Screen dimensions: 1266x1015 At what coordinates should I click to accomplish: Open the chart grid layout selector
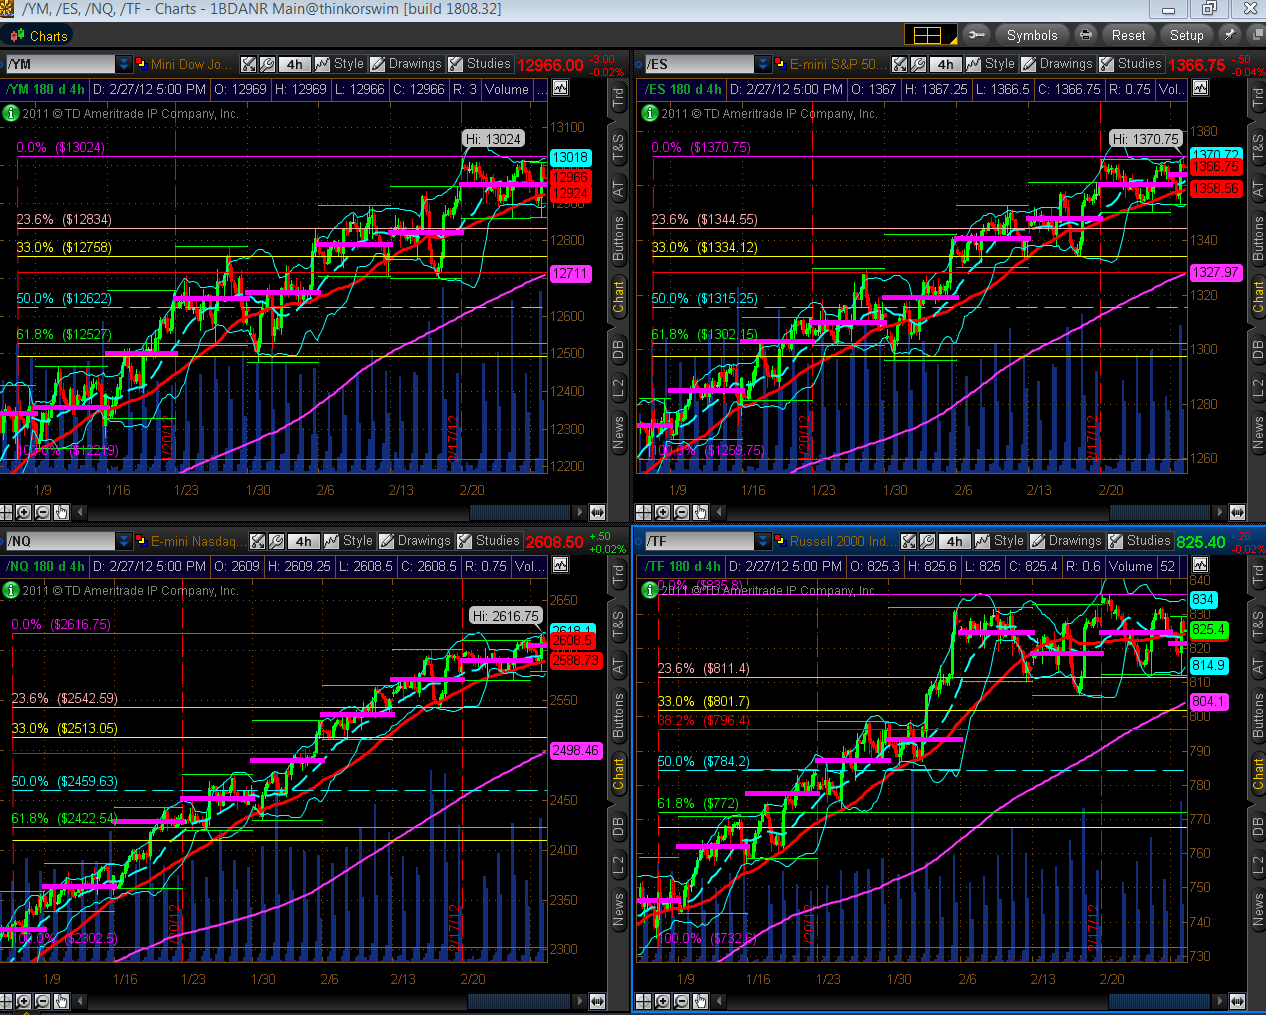point(930,35)
